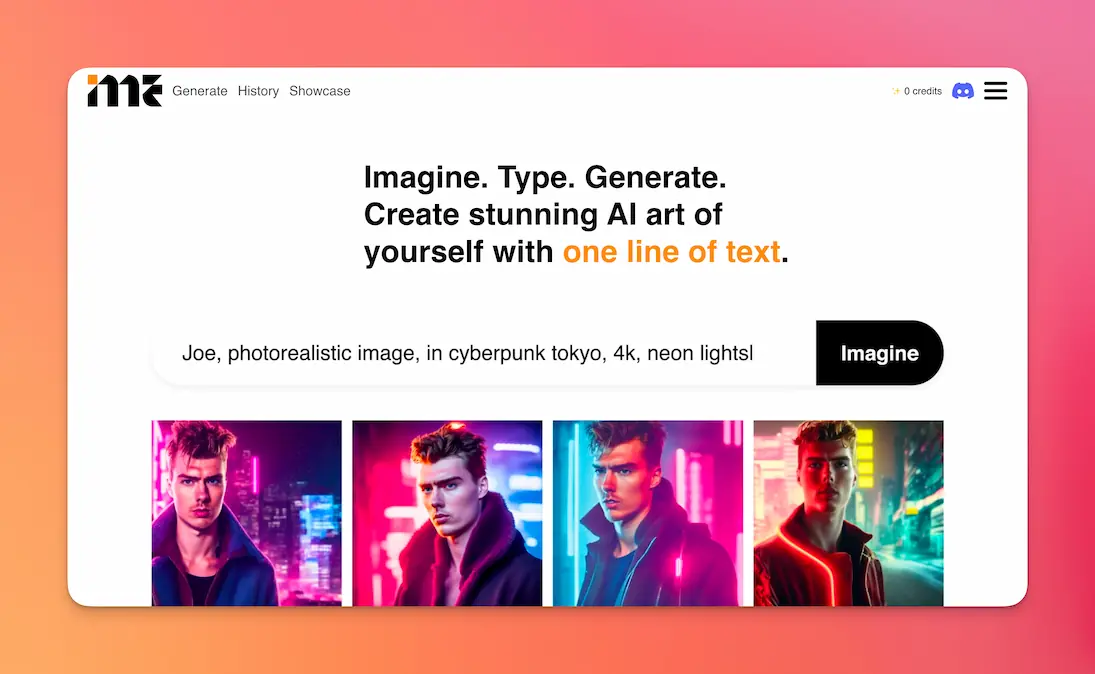Click the sparkle credits icon
Image resolution: width=1095 pixels, height=674 pixels.
[x=896, y=91]
